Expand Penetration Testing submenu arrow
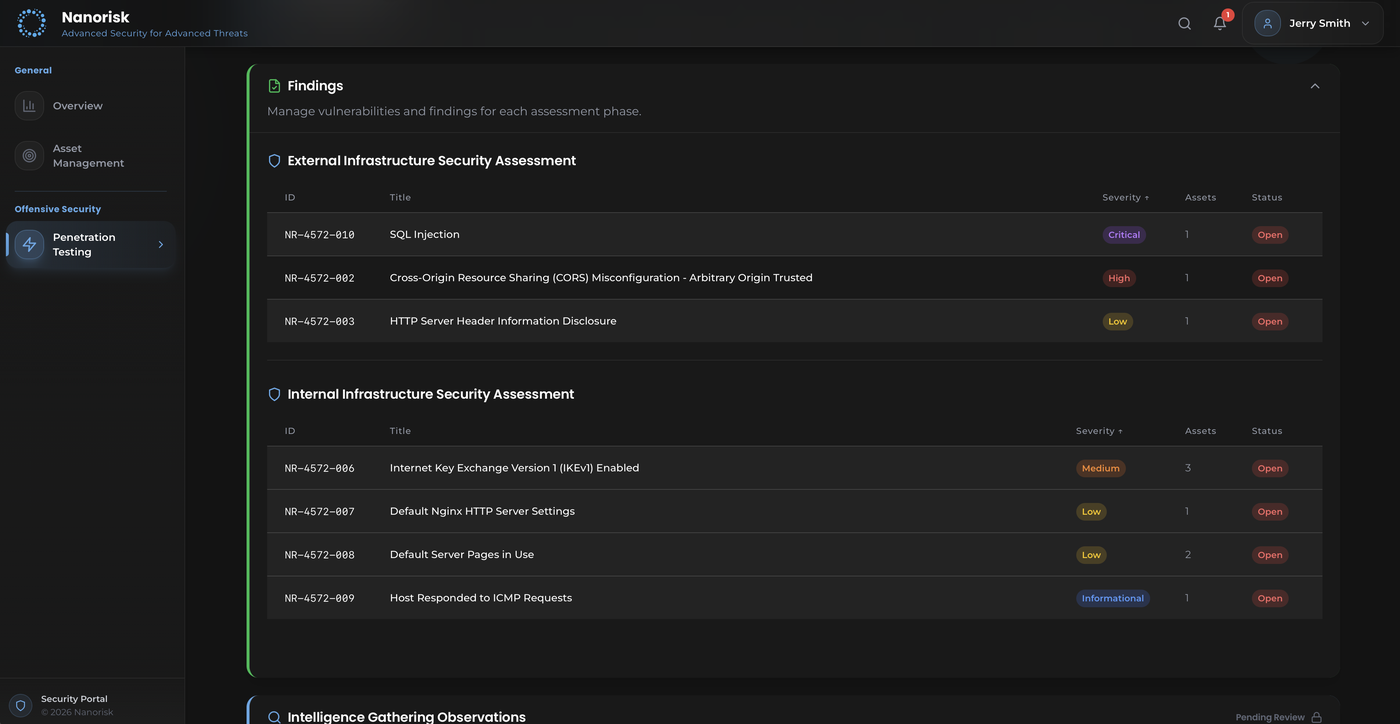This screenshot has height=724, width=1400. pos(160,245)
